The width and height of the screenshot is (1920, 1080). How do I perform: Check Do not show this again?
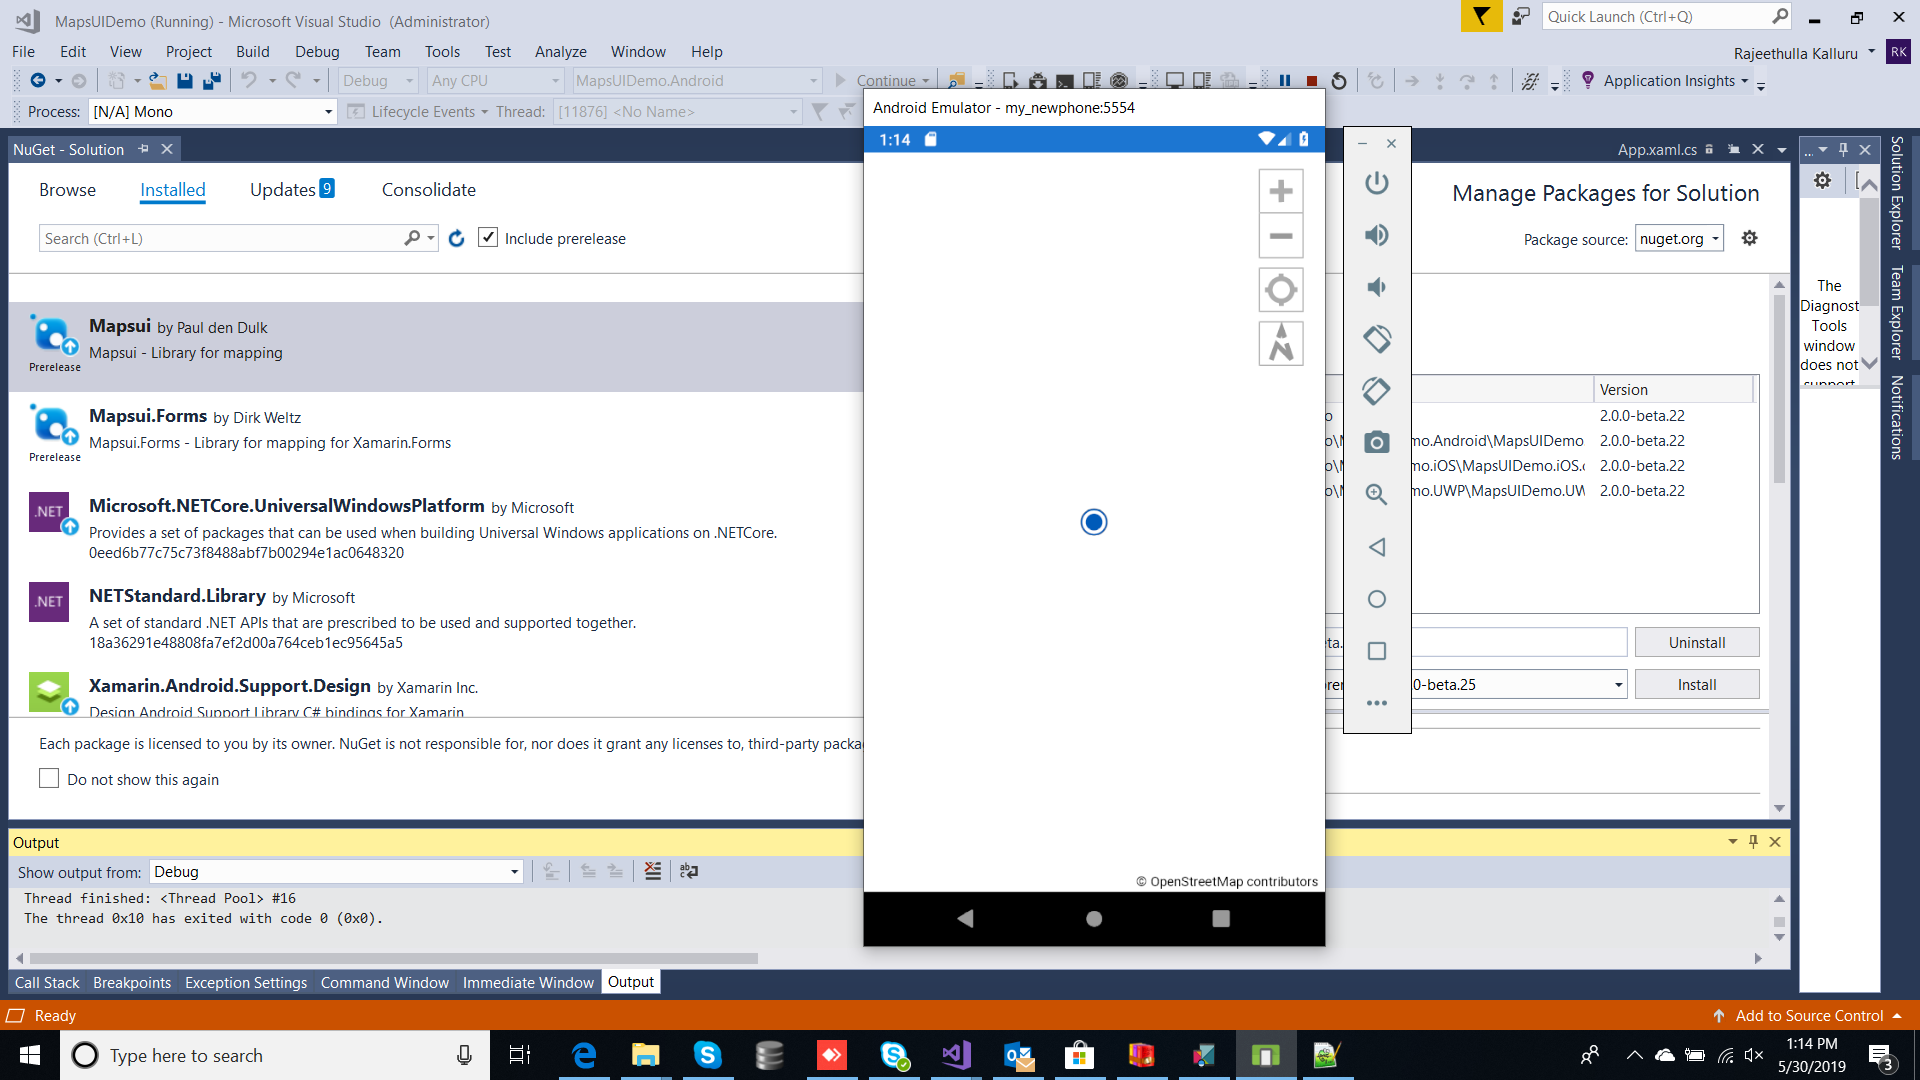(x=49, y=779)
